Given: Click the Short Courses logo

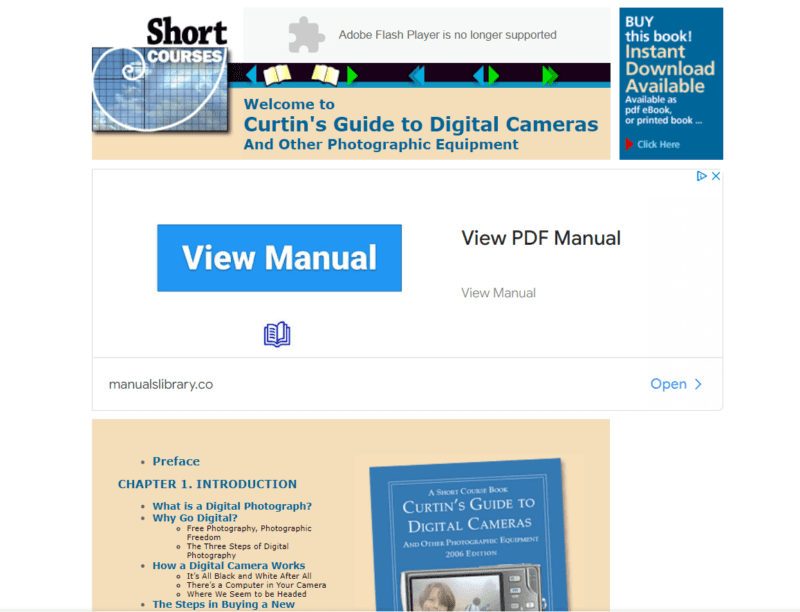Looking at the screenshot, I should click(x=160, y=74).
